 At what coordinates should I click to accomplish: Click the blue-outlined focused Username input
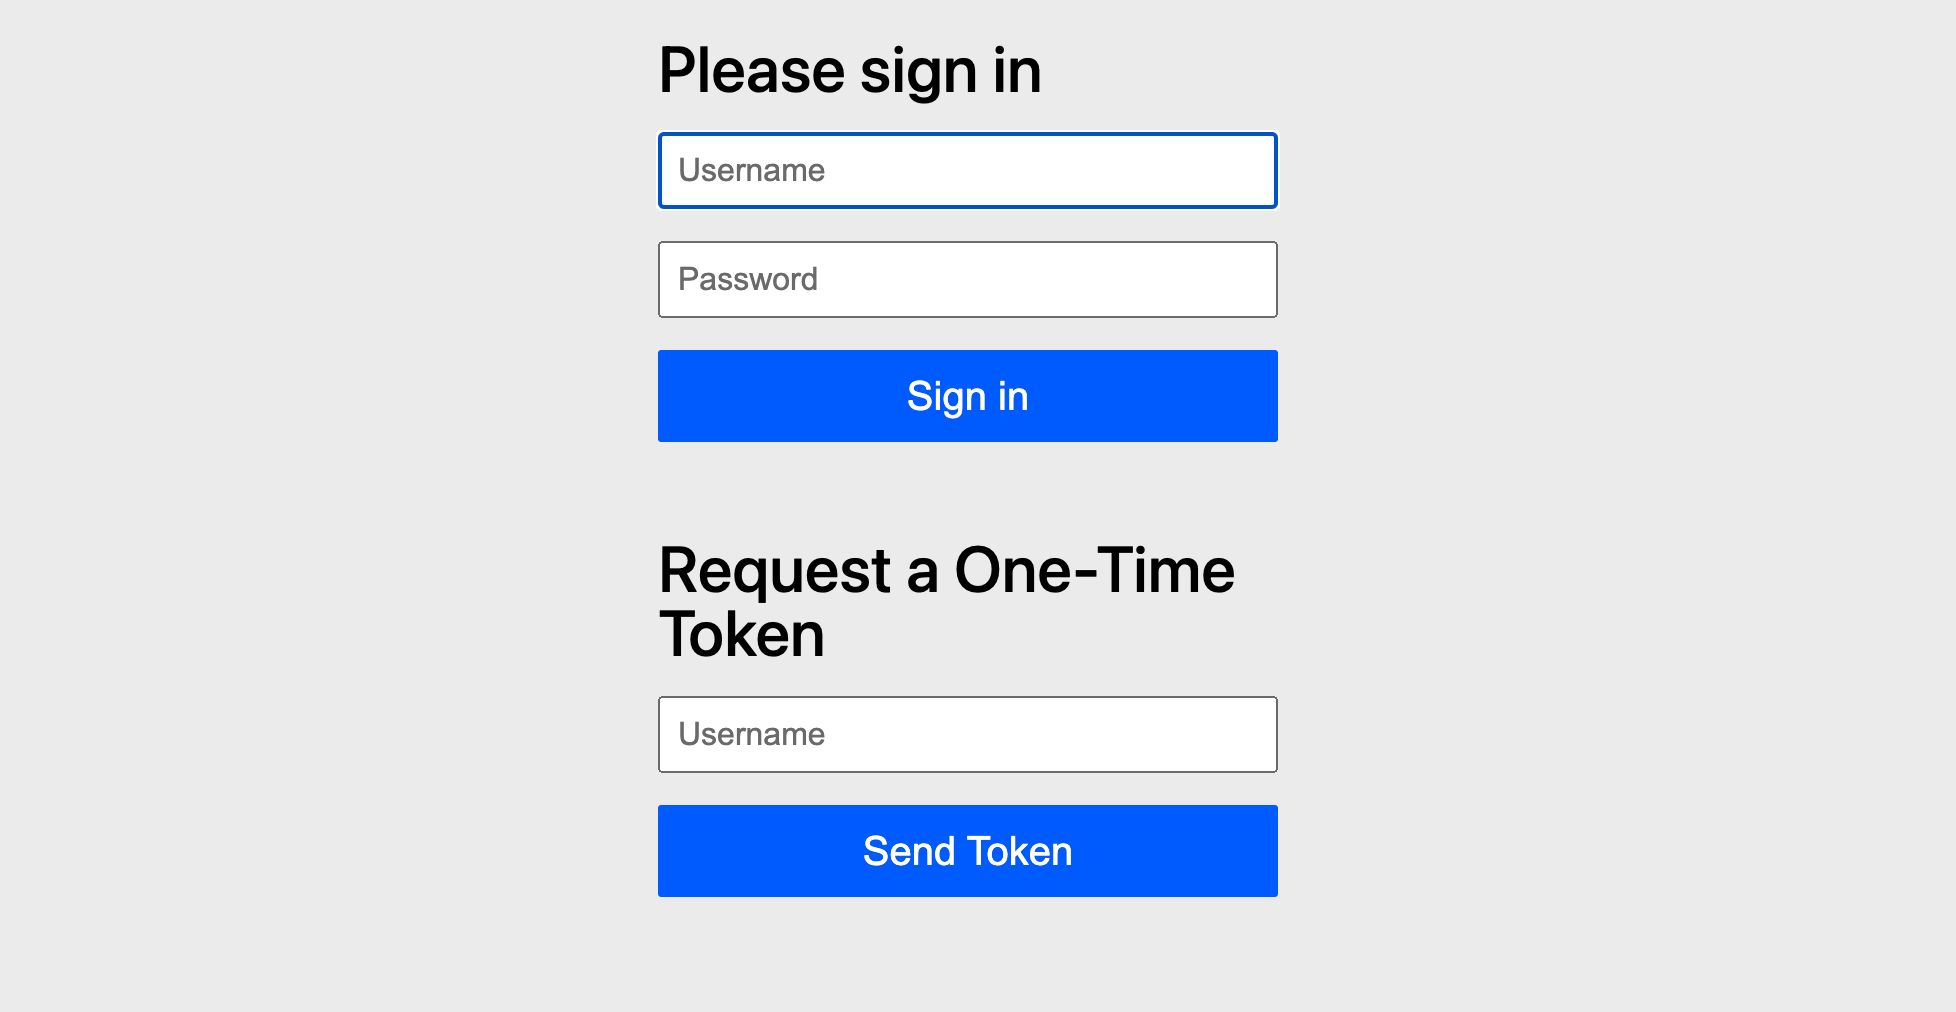967,171
